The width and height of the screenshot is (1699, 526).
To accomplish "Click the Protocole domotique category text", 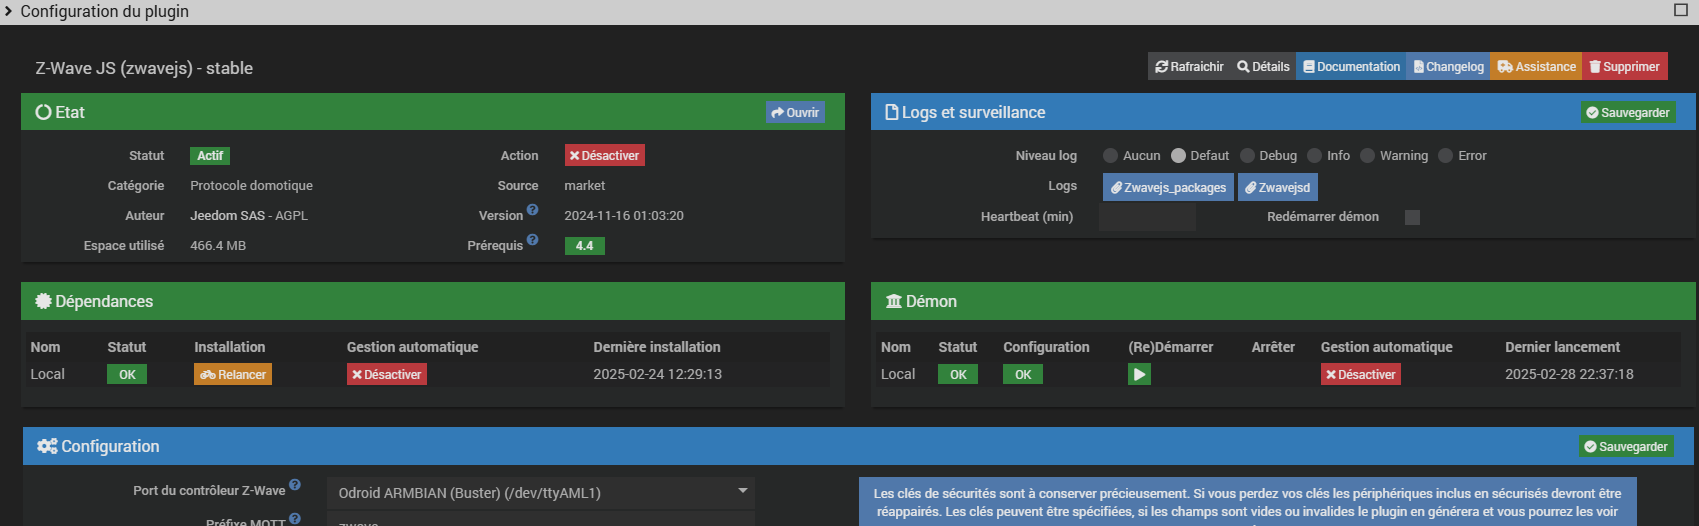I will 251,186.
